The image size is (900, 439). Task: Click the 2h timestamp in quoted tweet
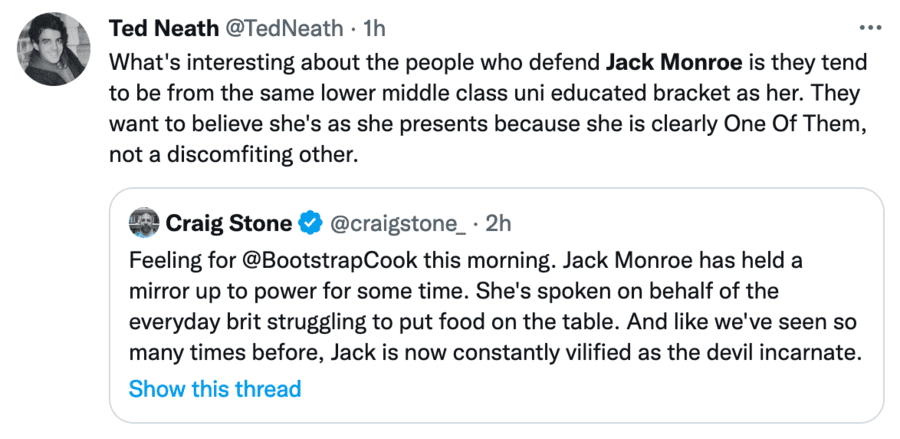pos(498,223)
